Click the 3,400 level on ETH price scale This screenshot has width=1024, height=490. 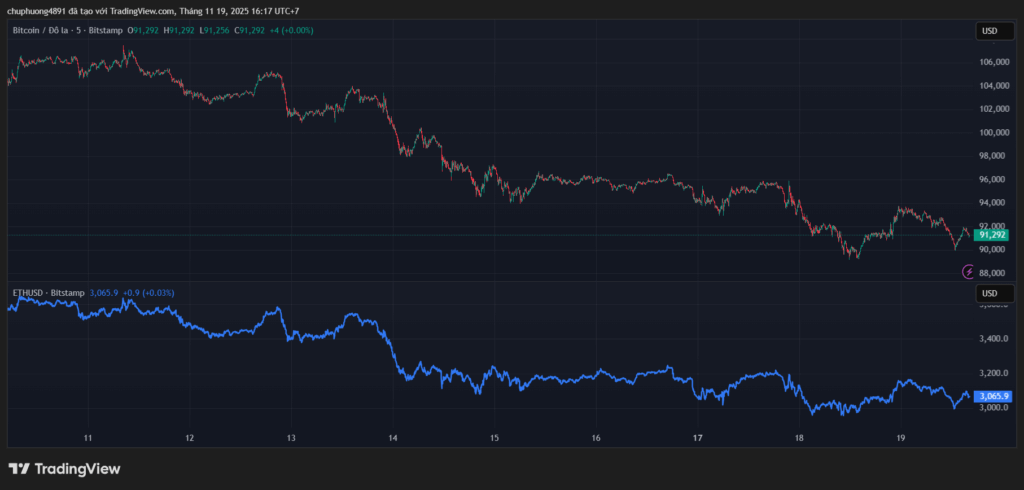pyautogui.click(x=992, y=339)
